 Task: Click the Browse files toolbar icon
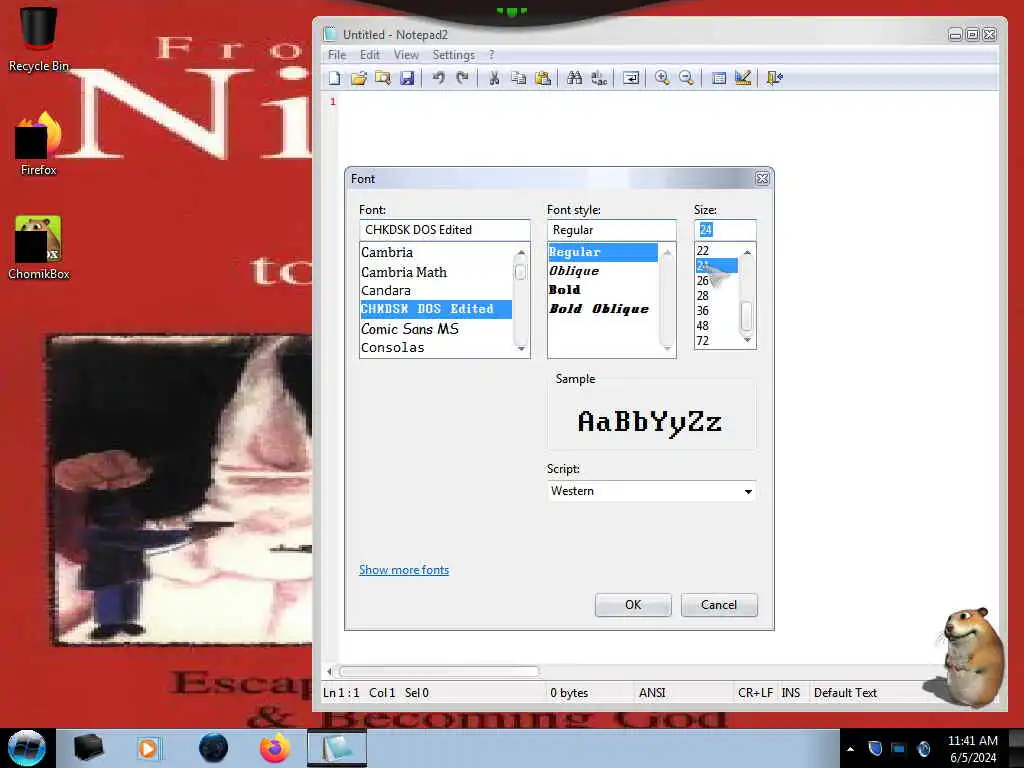[x=383, y=78]
